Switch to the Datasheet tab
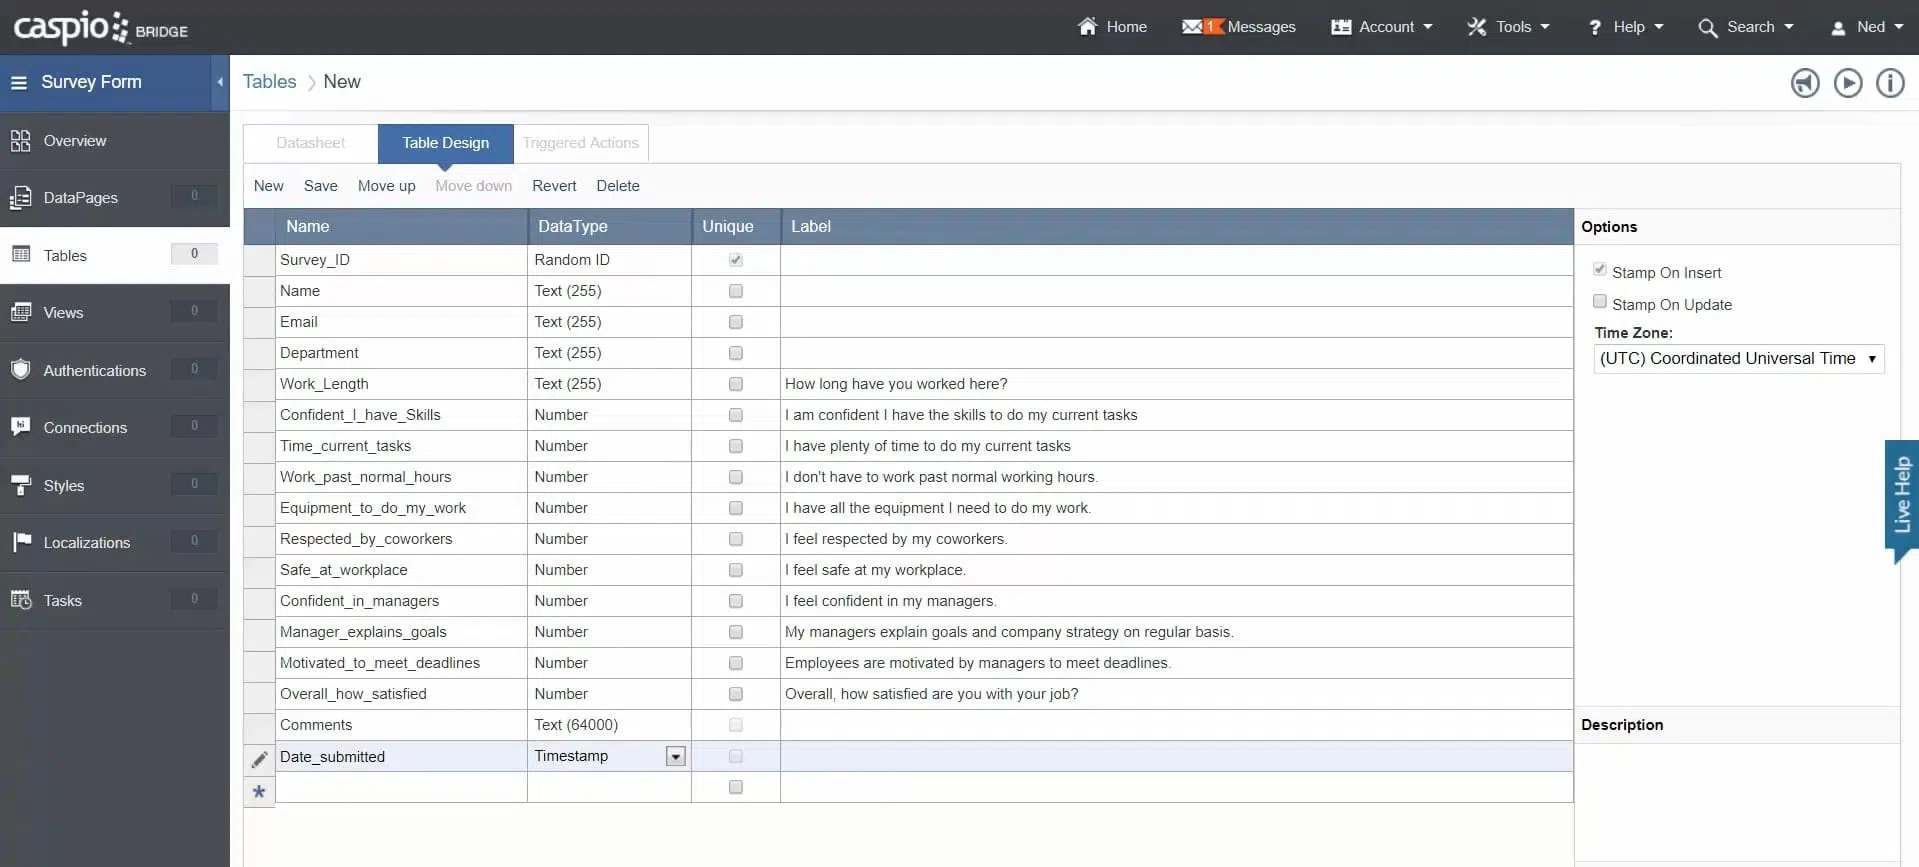 [x=311, y=143]
